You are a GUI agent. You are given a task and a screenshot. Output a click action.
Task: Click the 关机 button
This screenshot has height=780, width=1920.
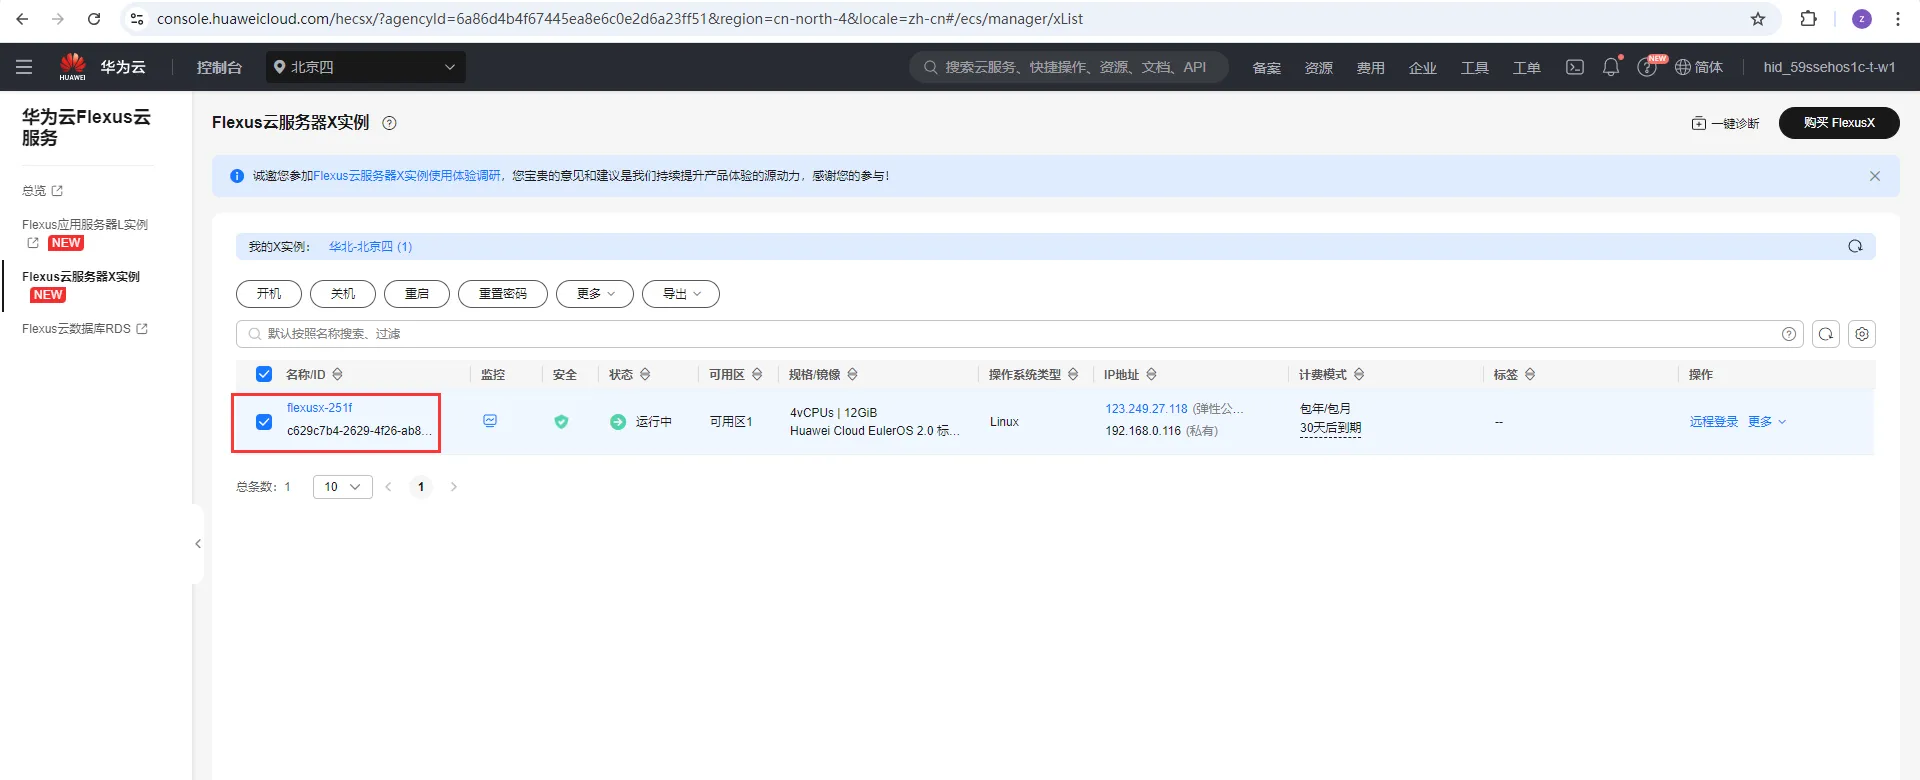coord(343,294)
